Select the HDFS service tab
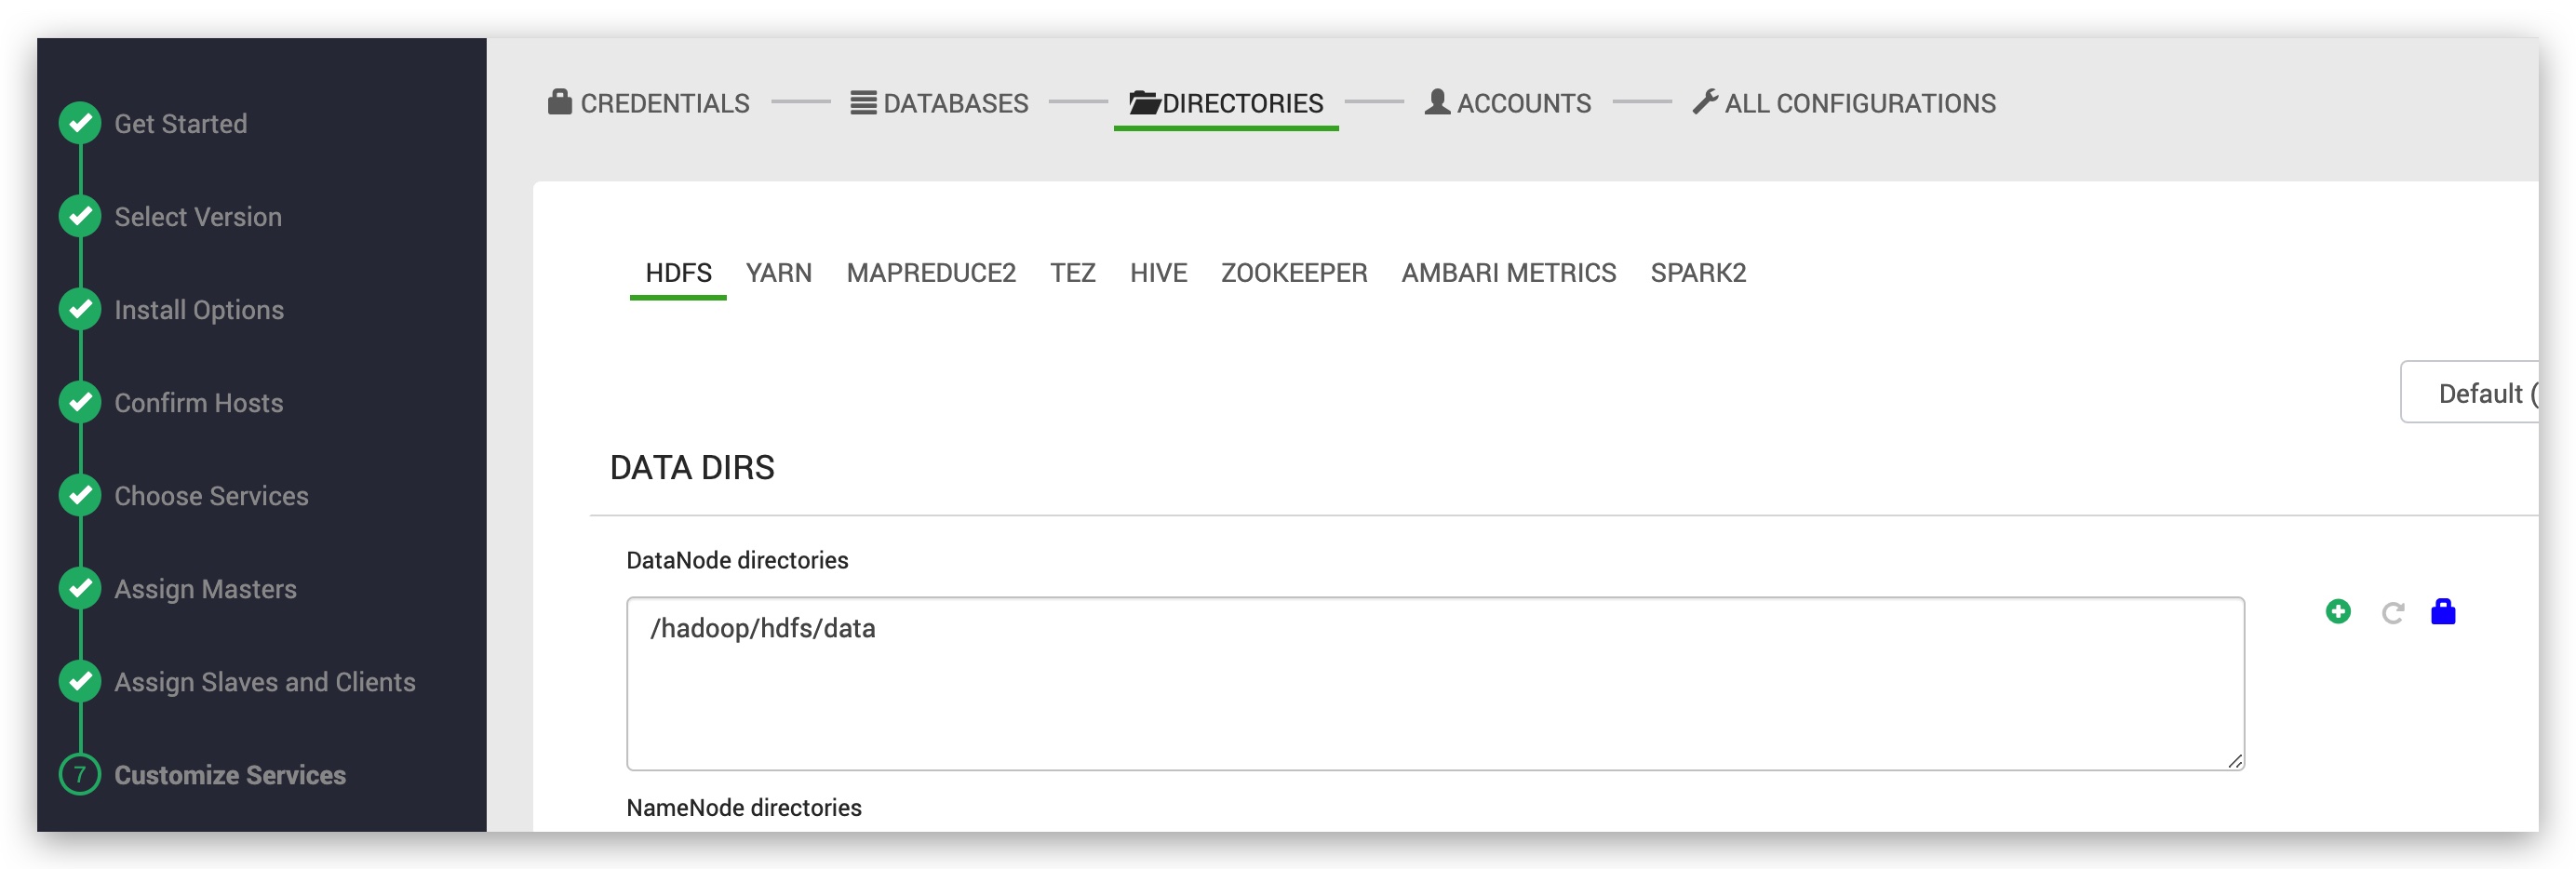The height and width of the screenshot is (869, 2576). click(x=678, y=273)
